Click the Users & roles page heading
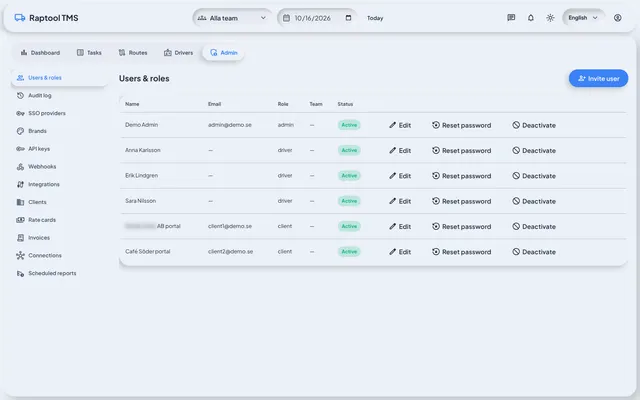 [144, 78]
